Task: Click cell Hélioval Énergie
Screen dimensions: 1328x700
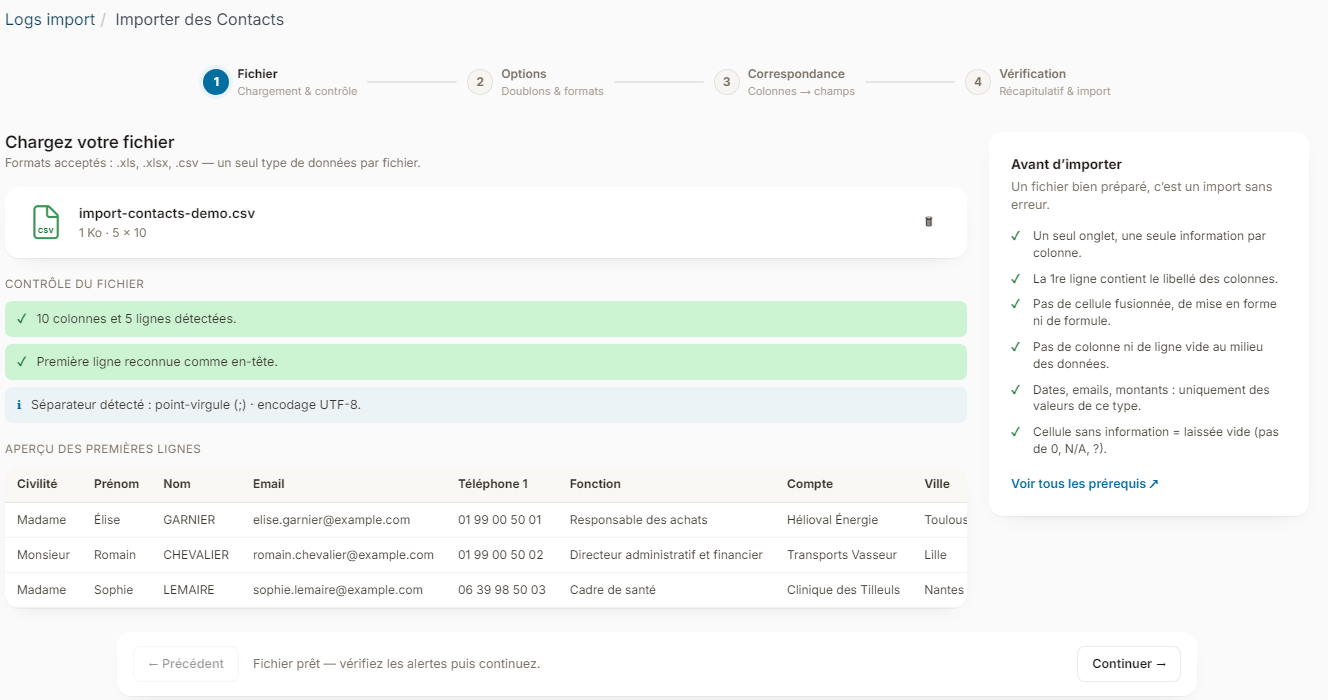Action: [x=833, y=520]
